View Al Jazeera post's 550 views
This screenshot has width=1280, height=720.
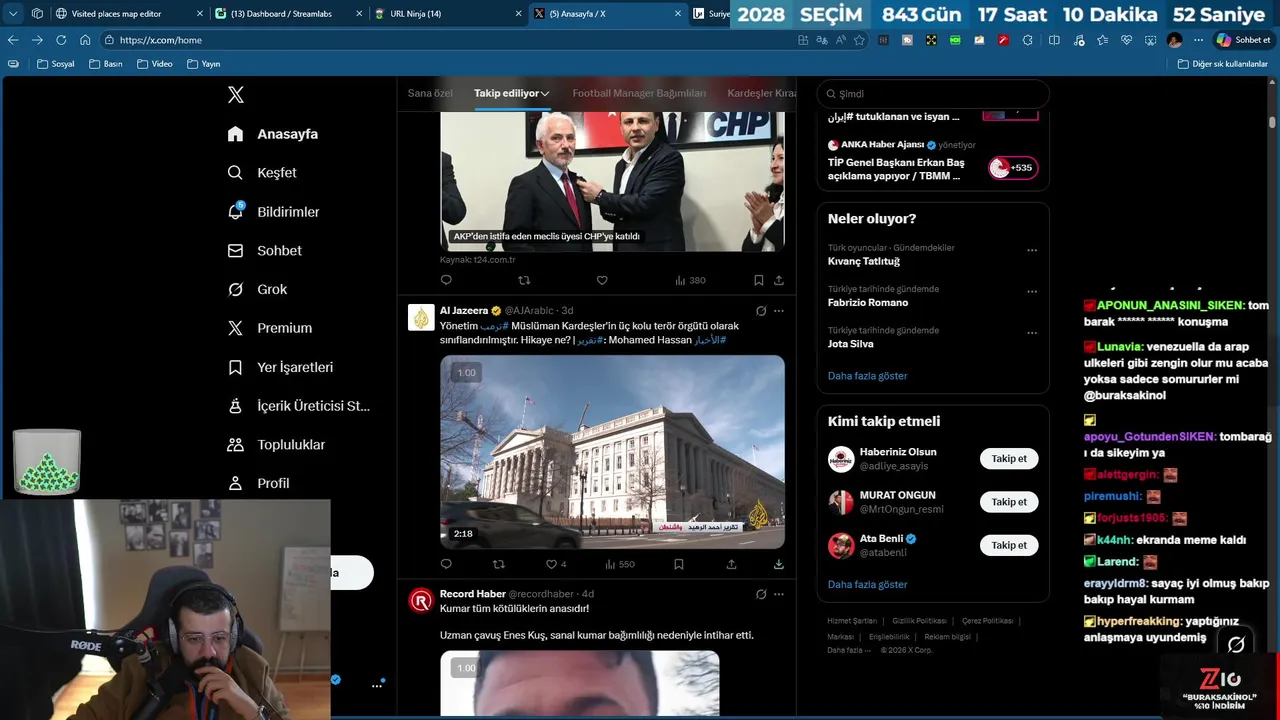[x=620, y=564]
